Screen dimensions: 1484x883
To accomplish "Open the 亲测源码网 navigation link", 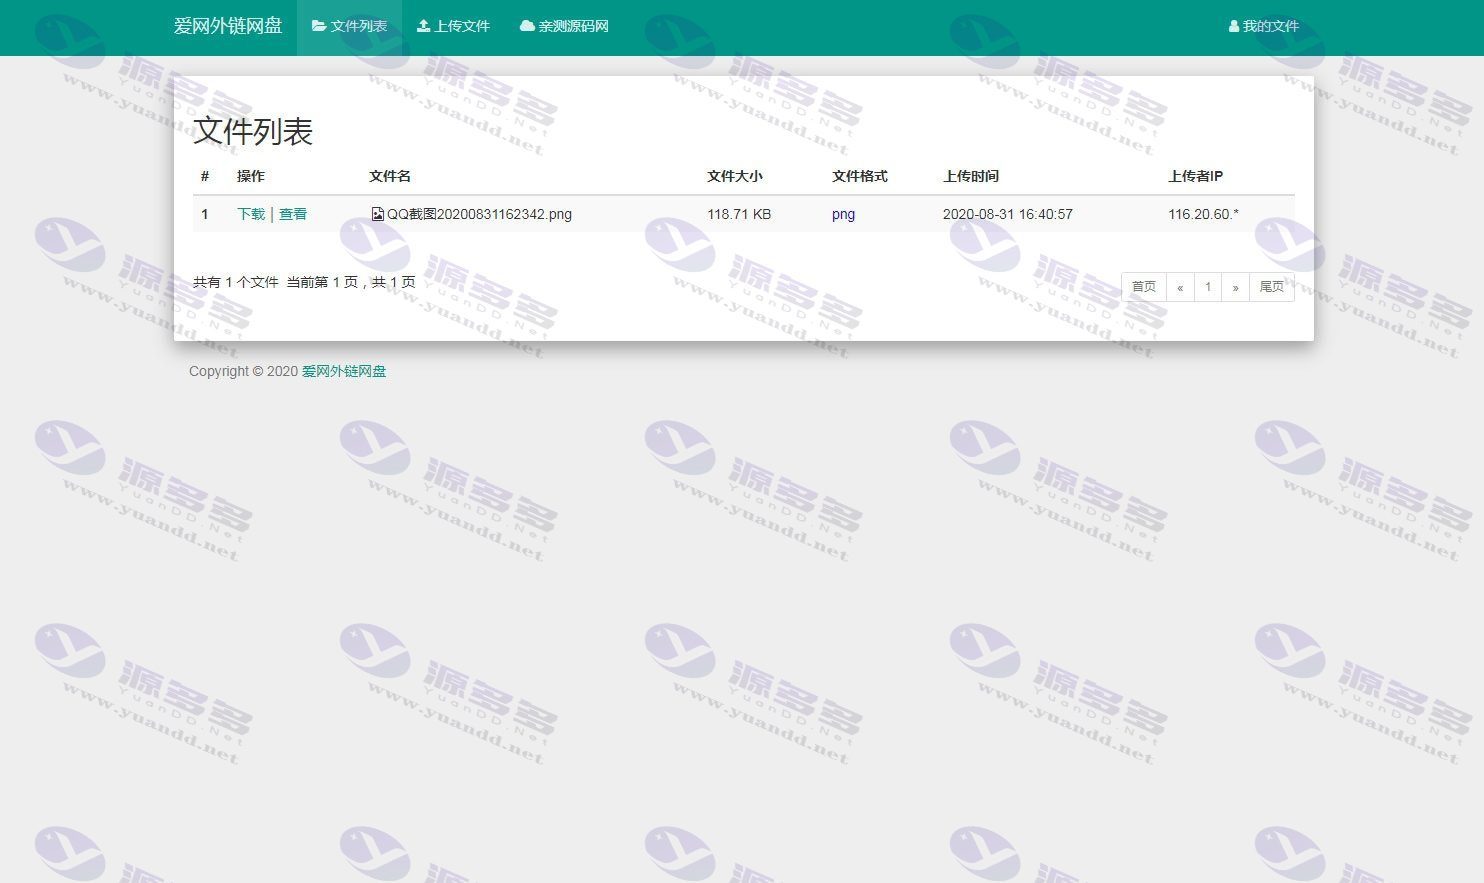I will [x=564, y=27].
